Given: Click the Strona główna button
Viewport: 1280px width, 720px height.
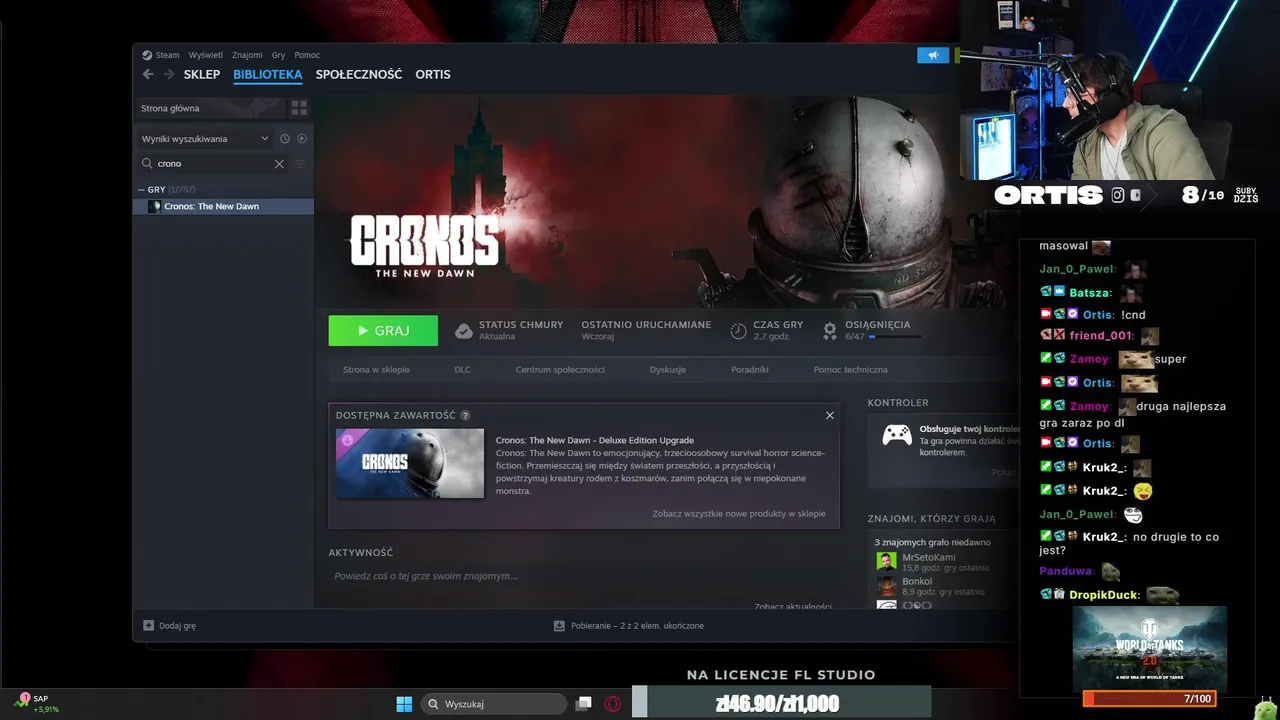Looking at the screenshot, I should coord(210,108).
